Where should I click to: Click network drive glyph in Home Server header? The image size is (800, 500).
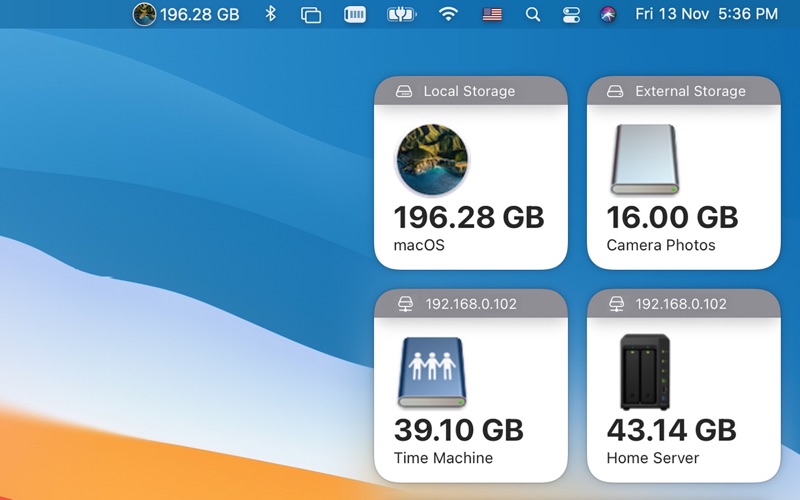coord(616,304)
